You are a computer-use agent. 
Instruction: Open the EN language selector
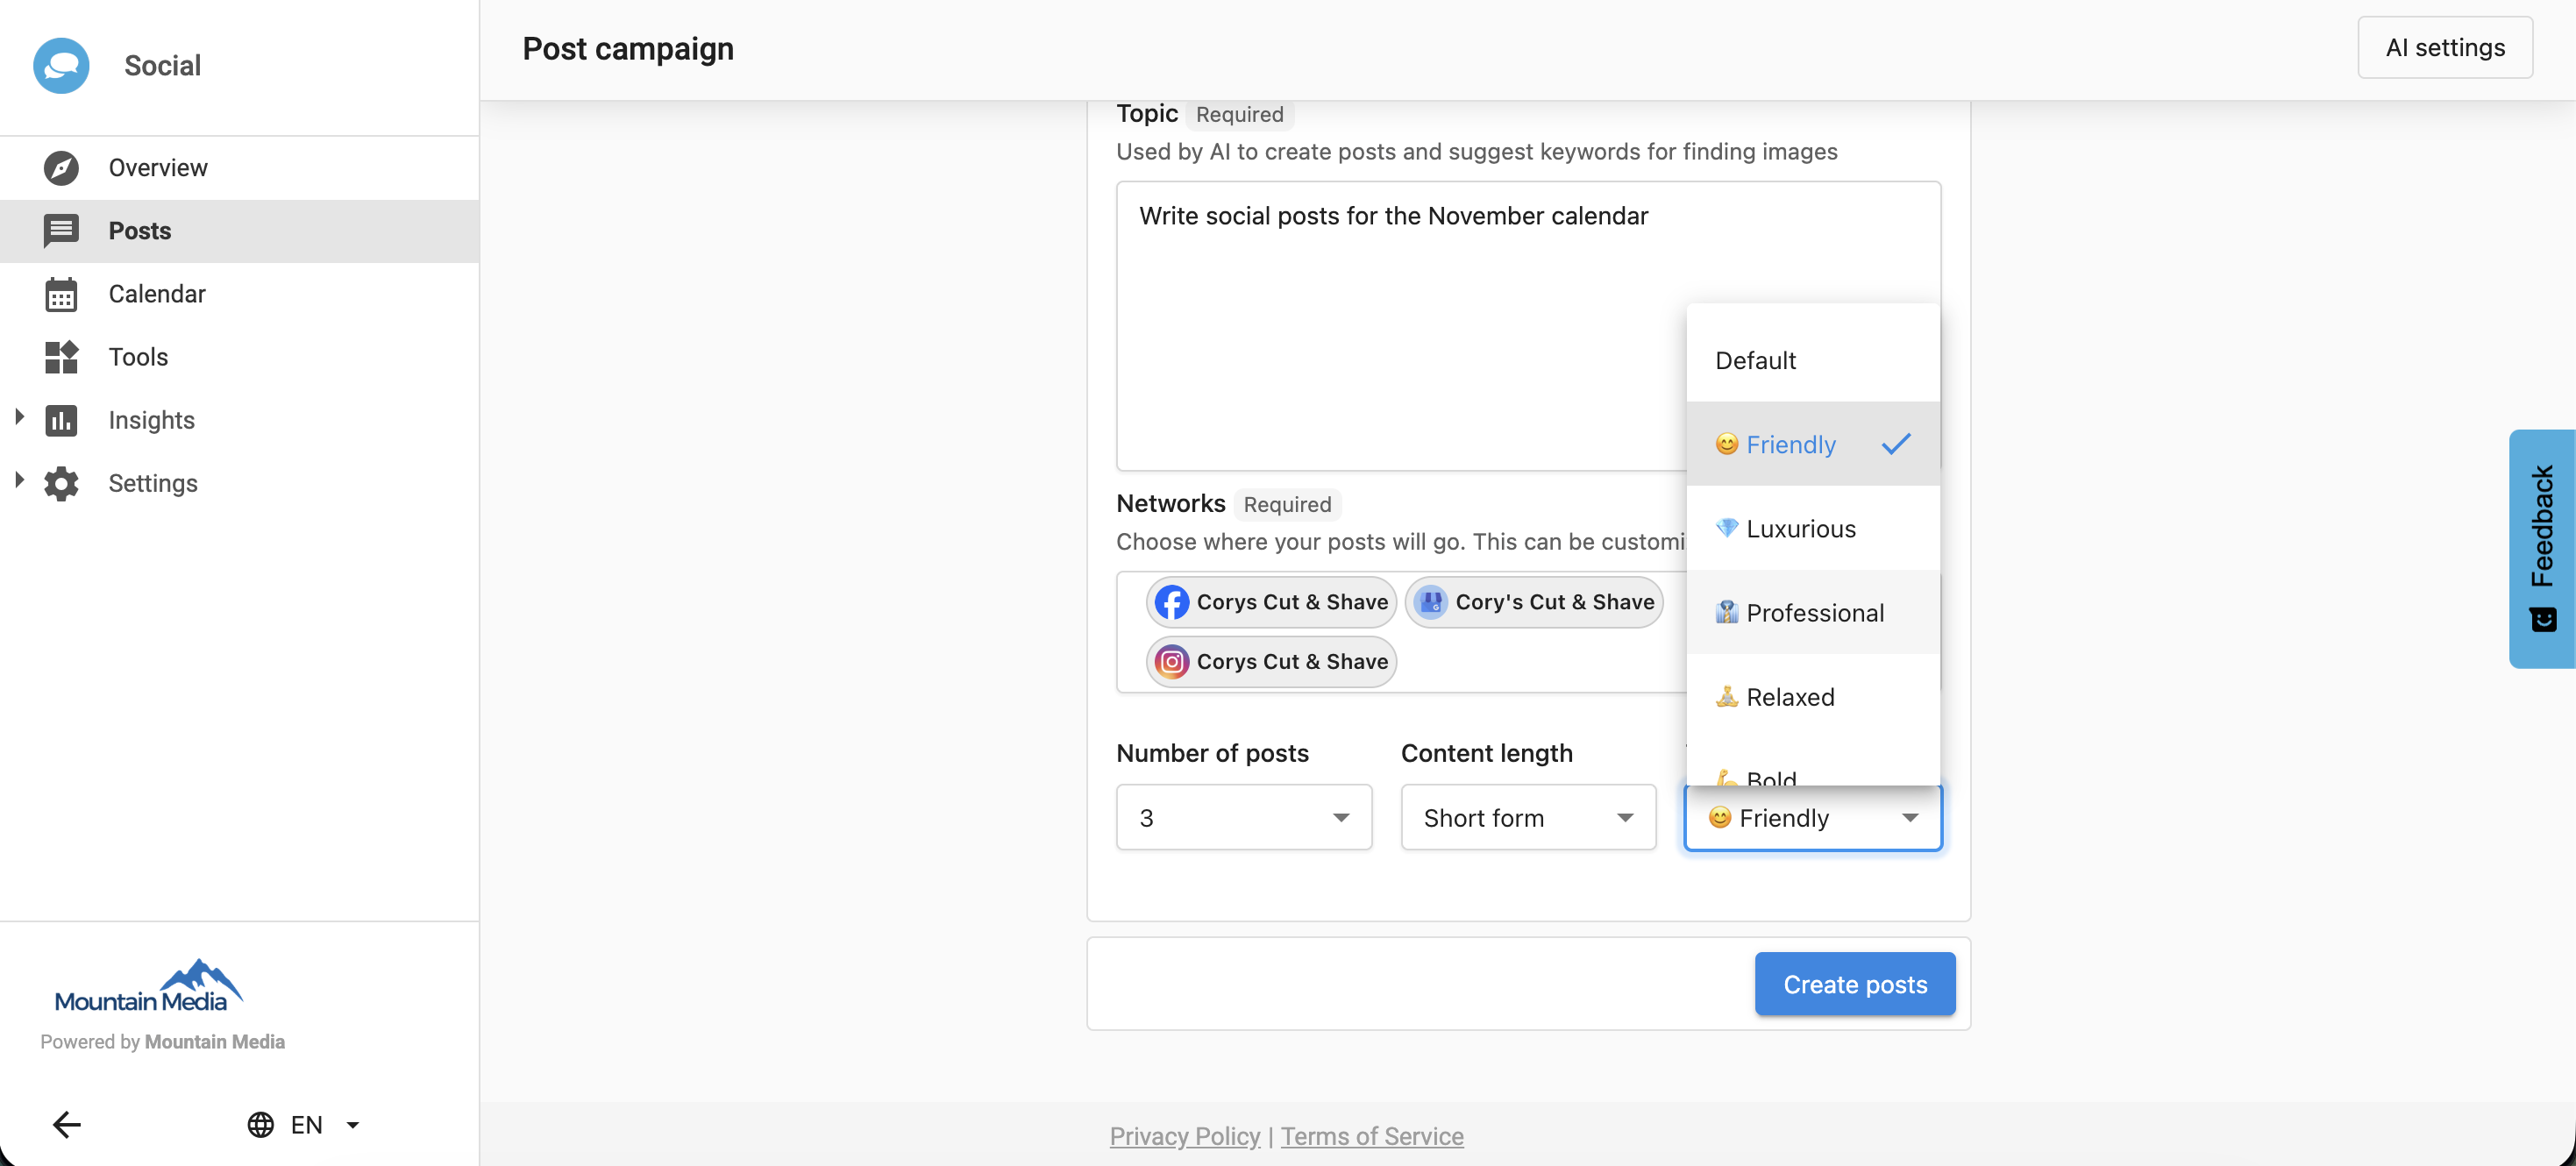click(304, 1124)
